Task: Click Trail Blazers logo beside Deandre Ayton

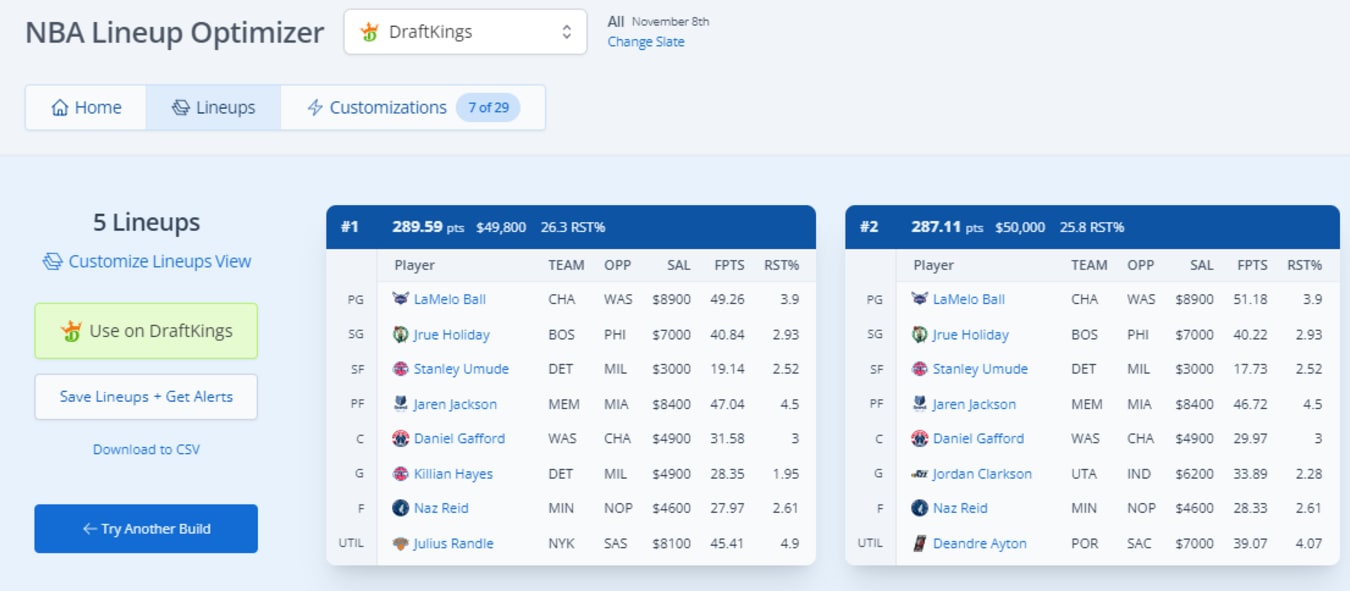Action: (920, 544)
